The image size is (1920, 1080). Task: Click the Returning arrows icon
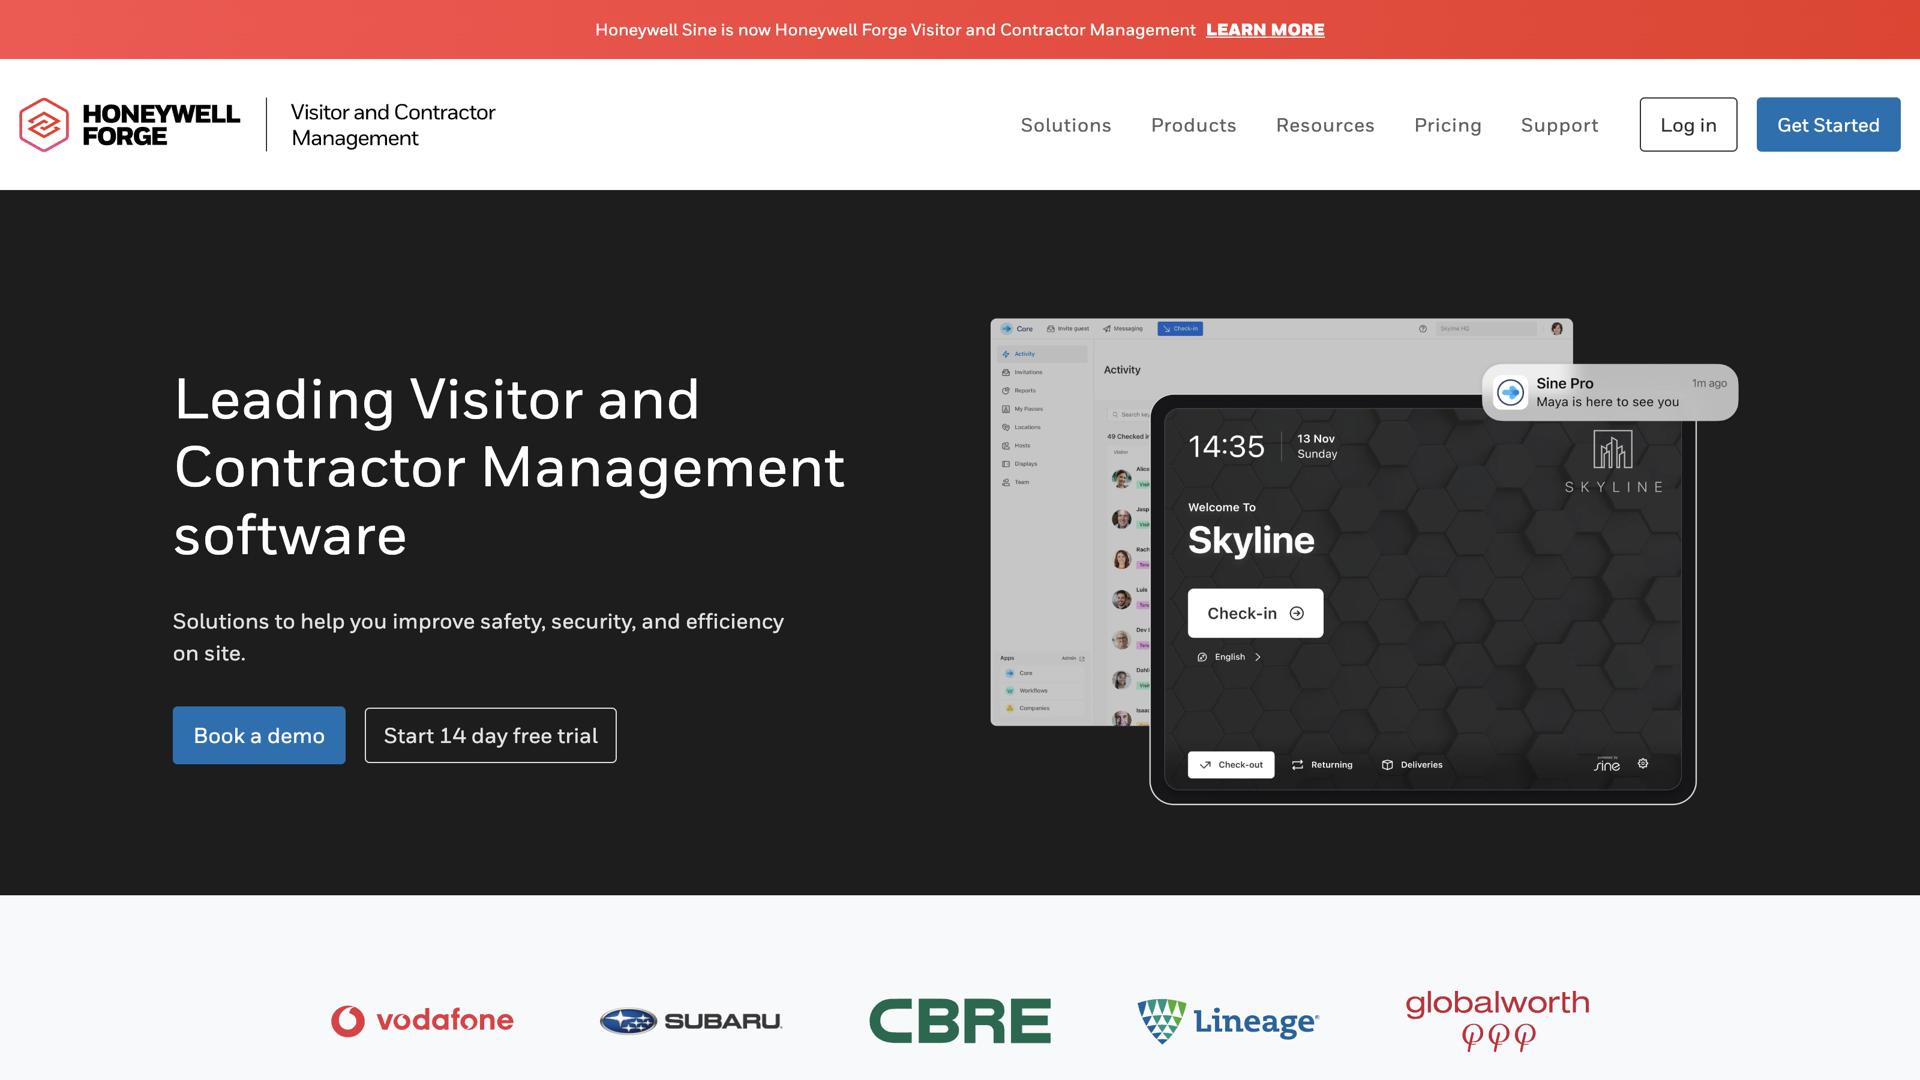(1297, 765)
